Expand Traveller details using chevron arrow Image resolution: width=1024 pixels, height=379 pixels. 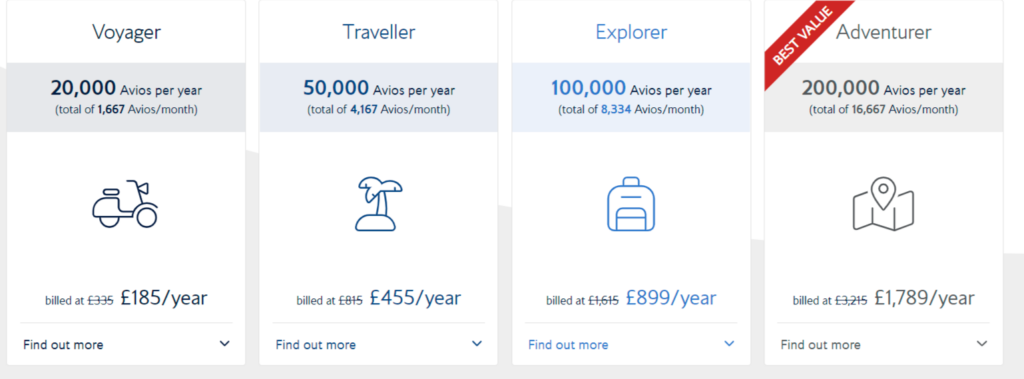(477, 344)
